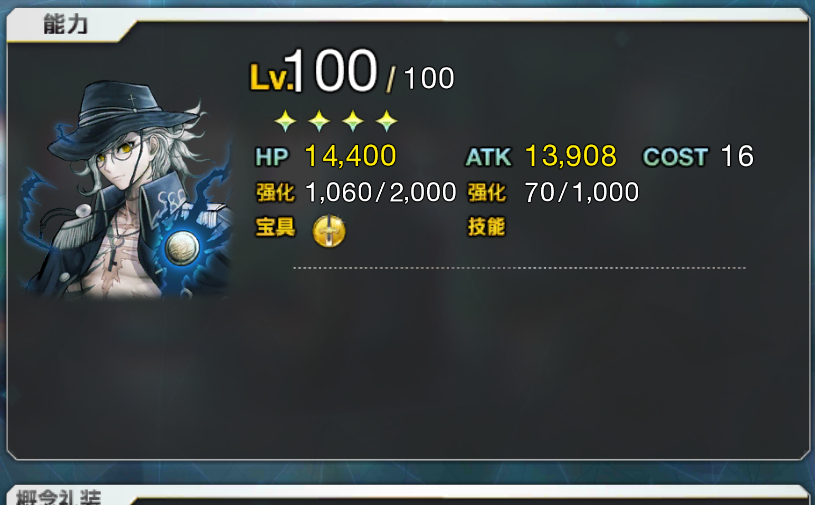The height and width of the screenshot is (505, 815).
Task: Click the ATK 强化 value 70/1,000
Action: click(582, 192)
